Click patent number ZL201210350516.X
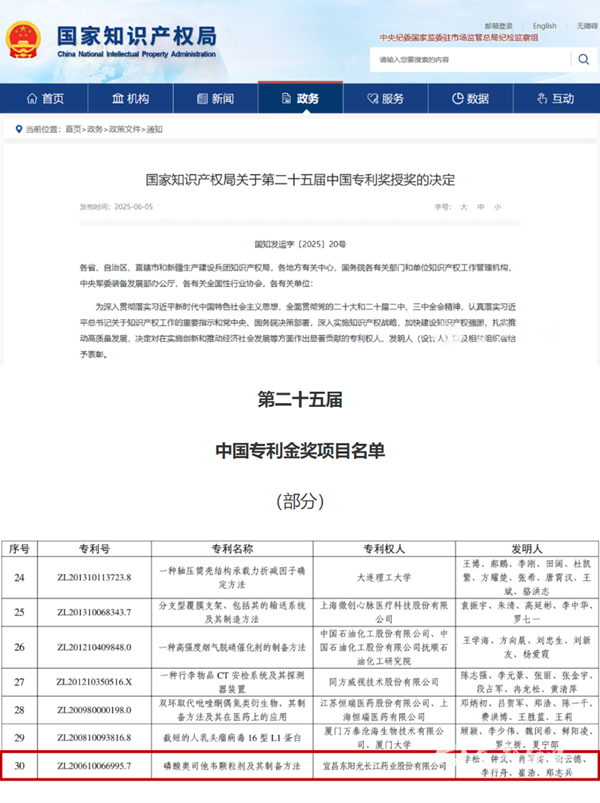The width and height of the screenshot is (600, 803). [x=94, y=682]
